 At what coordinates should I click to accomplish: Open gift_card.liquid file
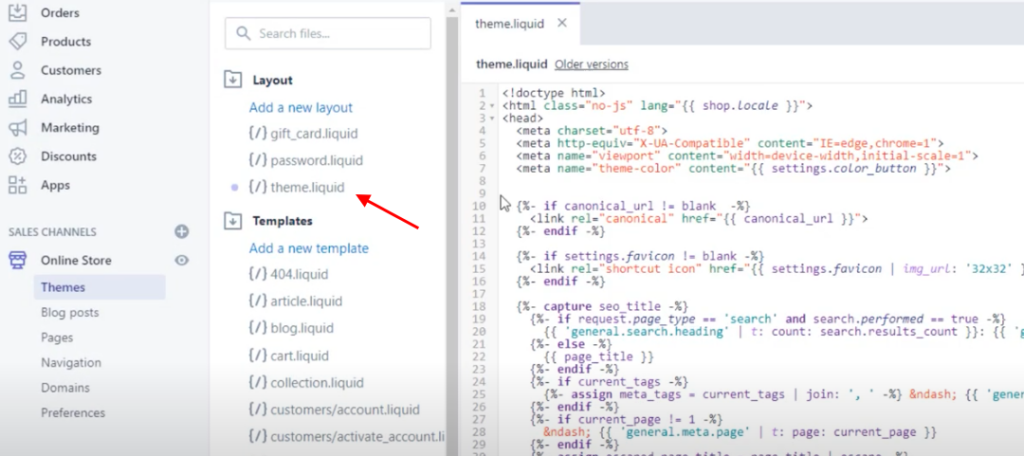click(314, 133)
